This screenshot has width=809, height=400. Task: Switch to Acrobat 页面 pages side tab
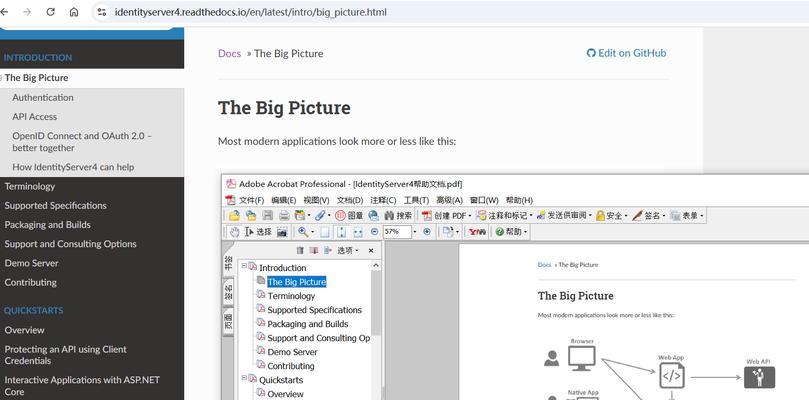(228, 321)
